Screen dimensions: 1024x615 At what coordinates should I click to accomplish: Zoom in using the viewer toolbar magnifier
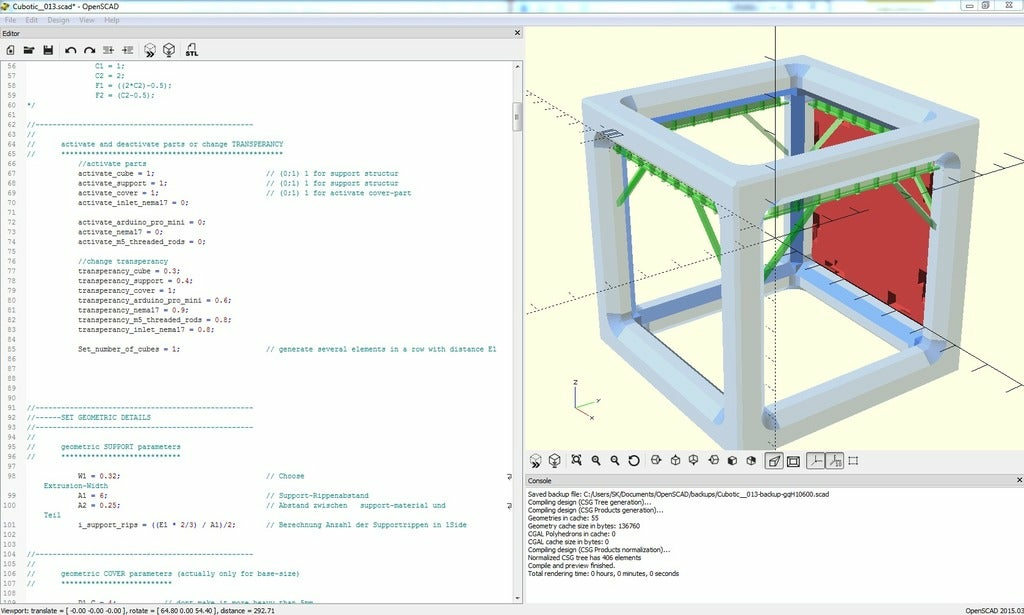click(596, 461)
